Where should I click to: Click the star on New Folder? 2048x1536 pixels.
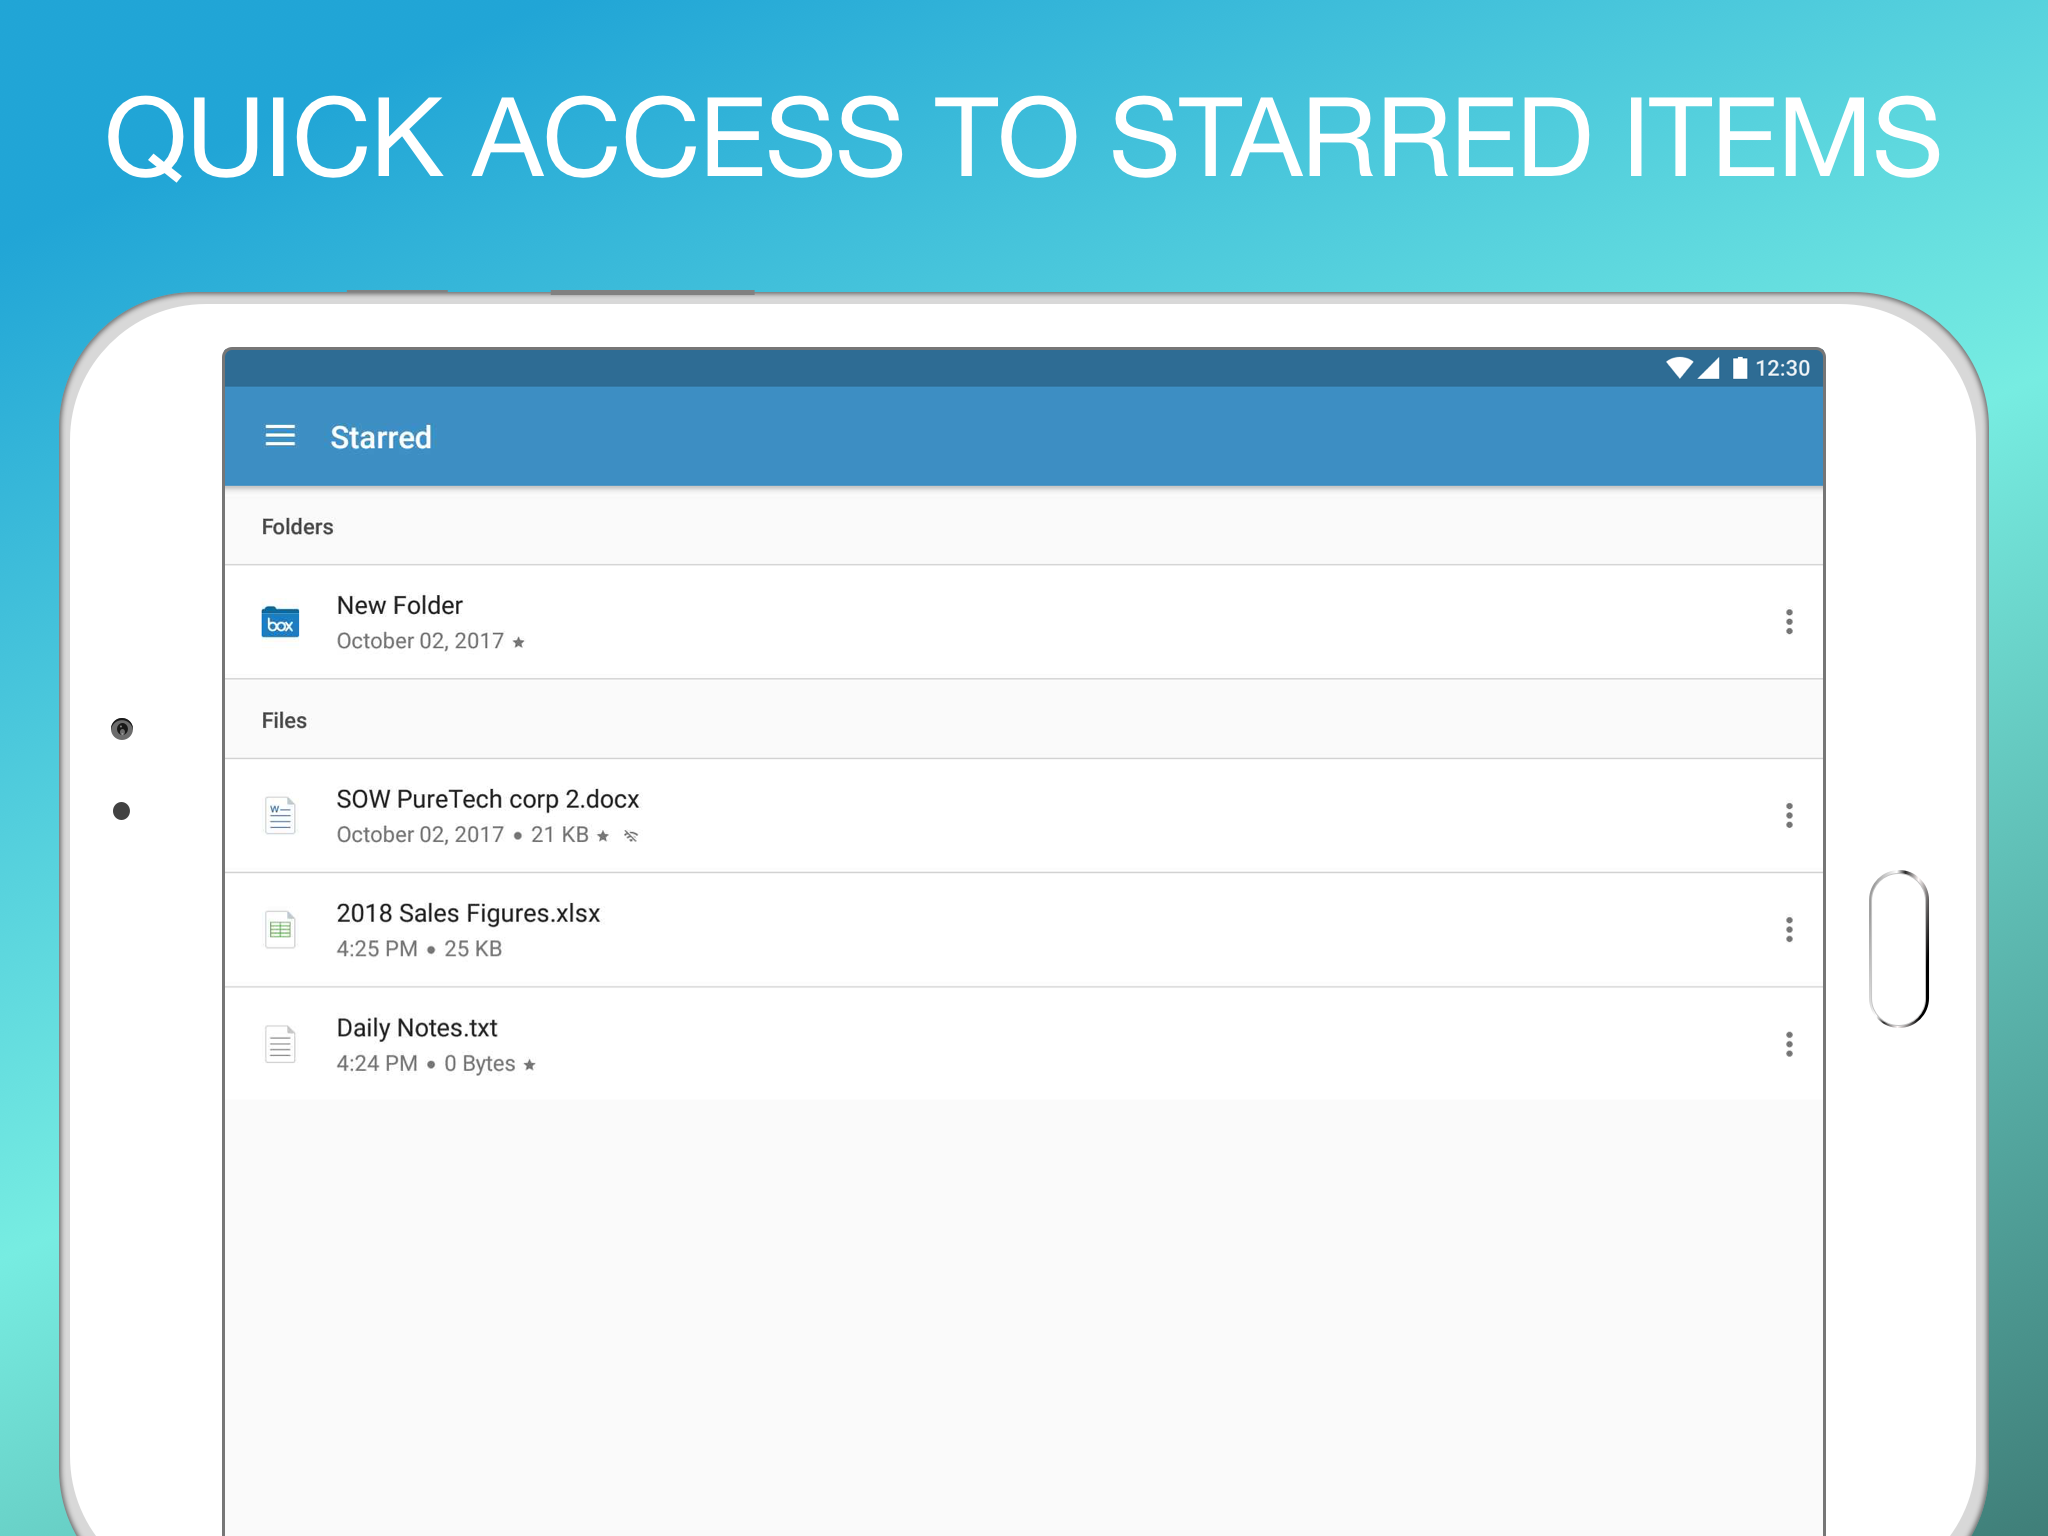(x=518, y=642)
